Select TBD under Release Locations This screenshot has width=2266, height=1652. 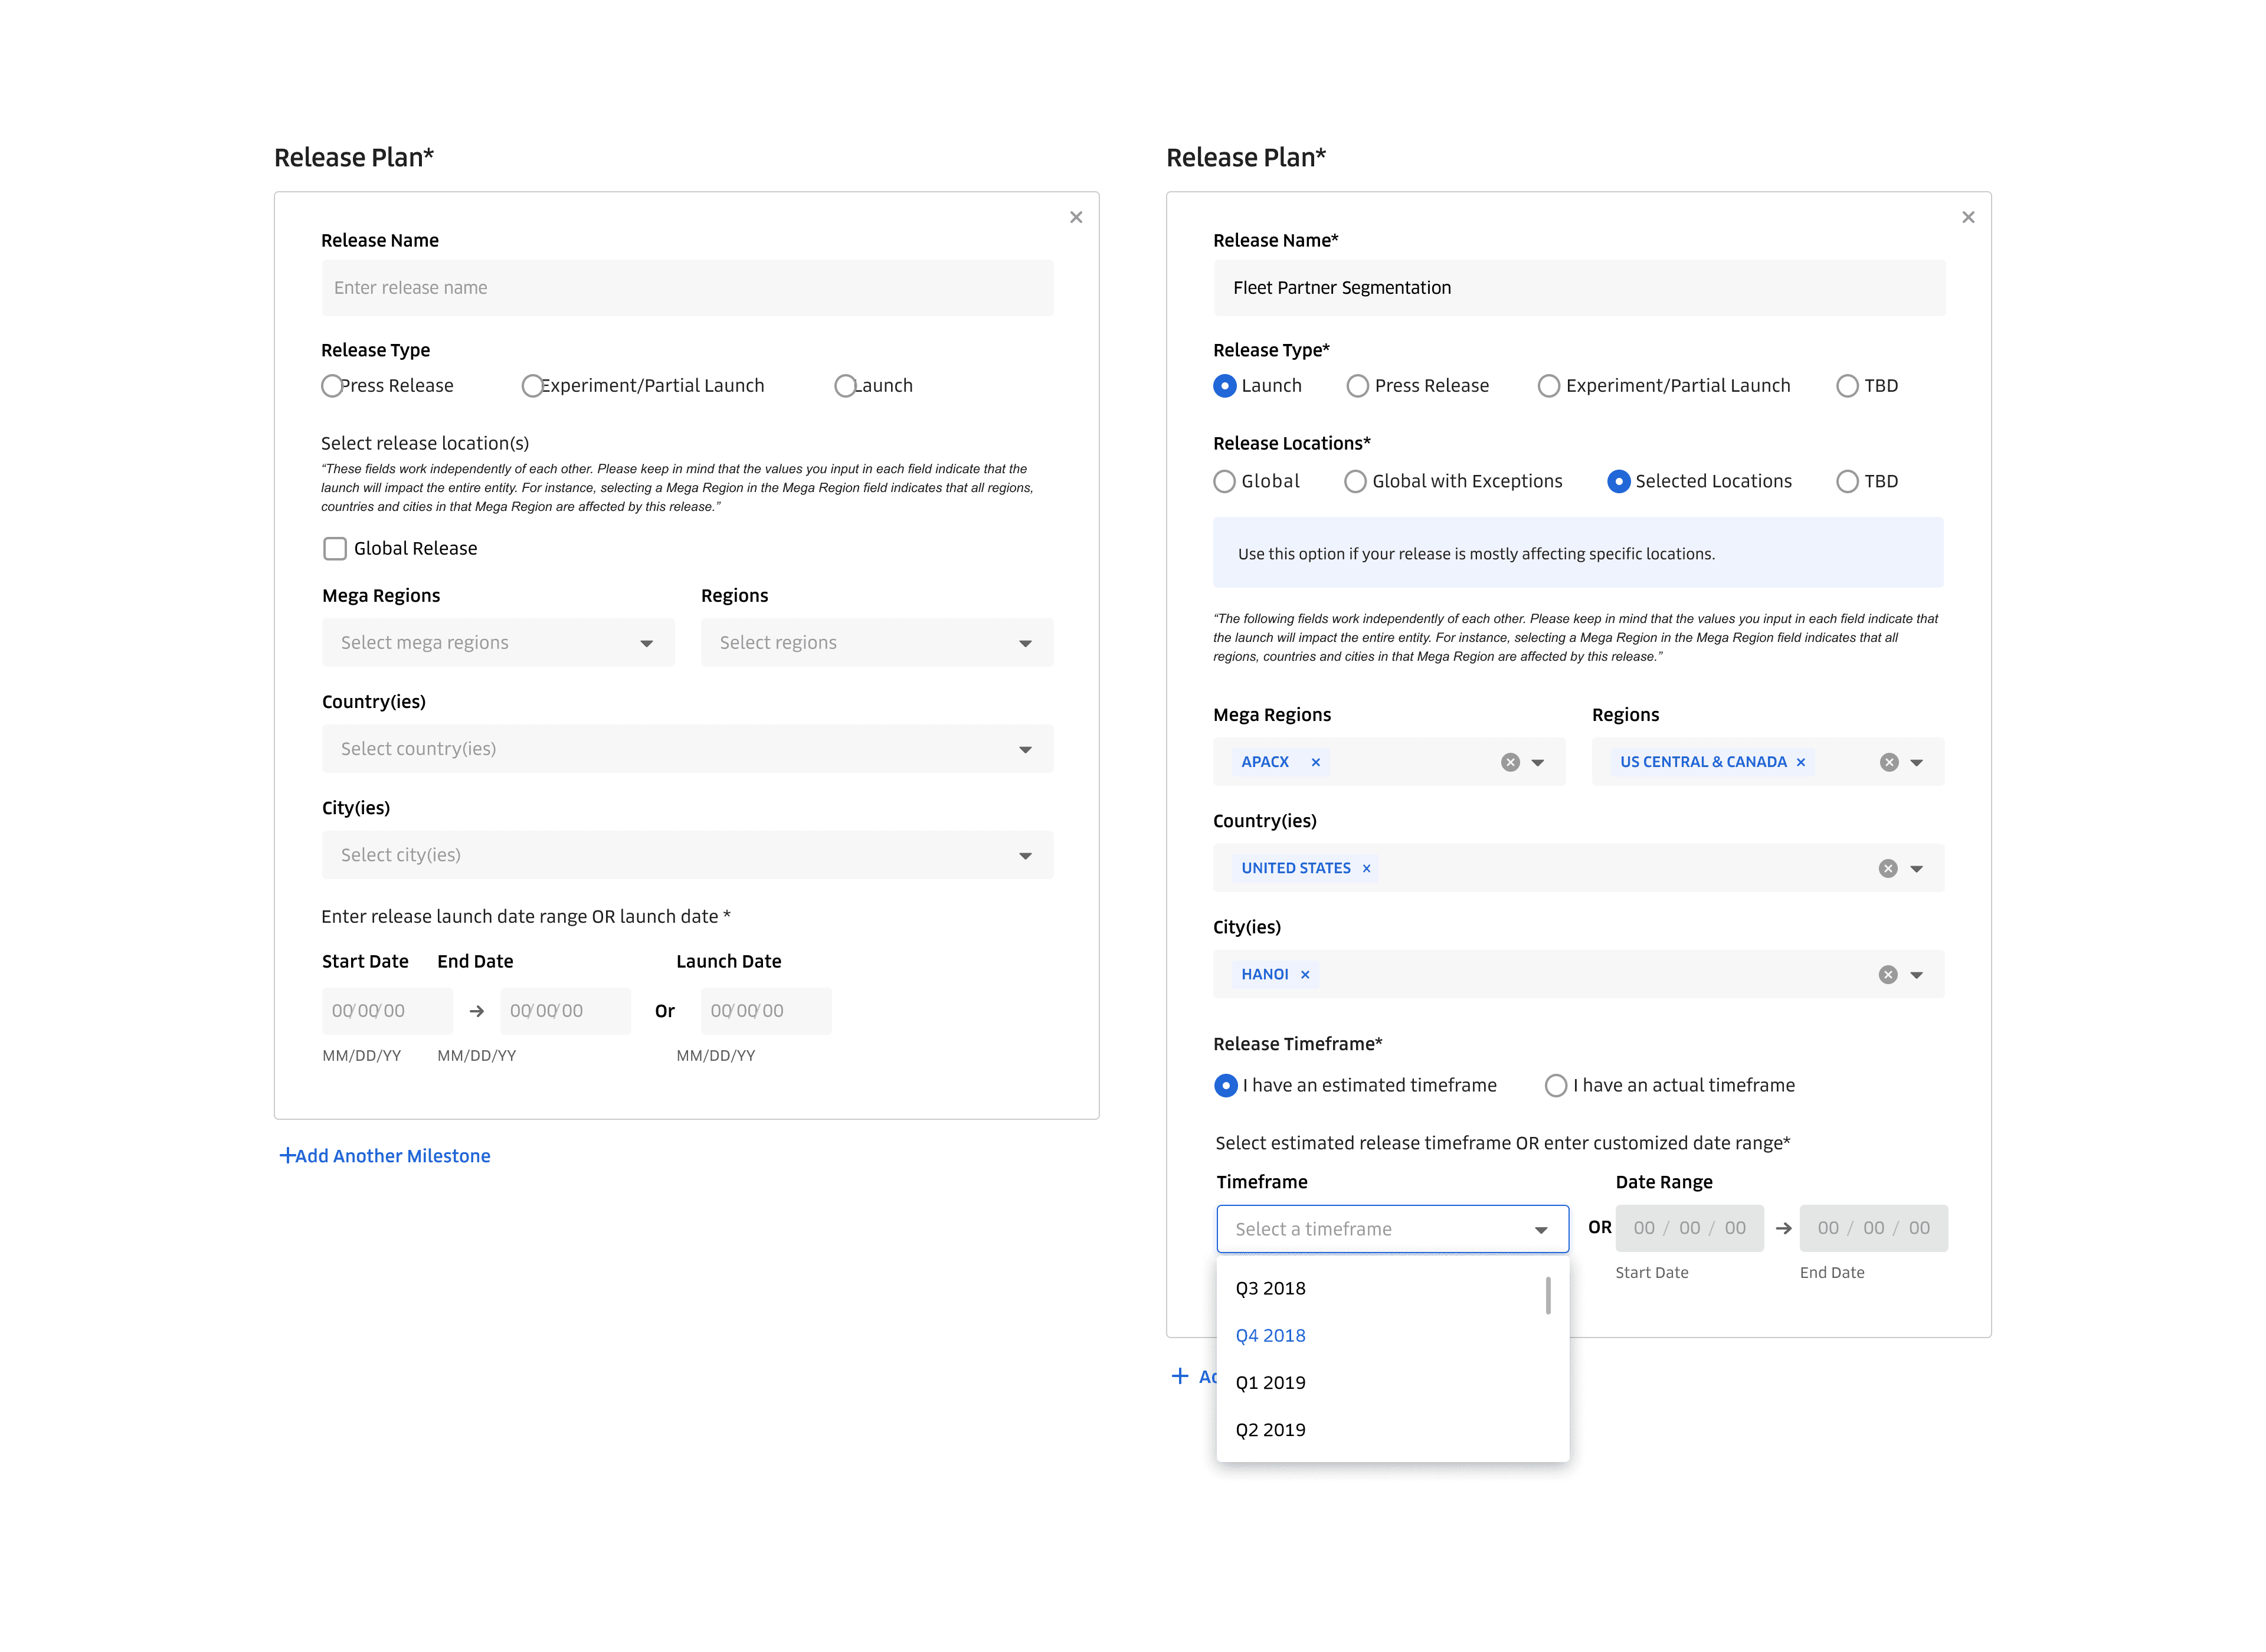point(1847,481)
